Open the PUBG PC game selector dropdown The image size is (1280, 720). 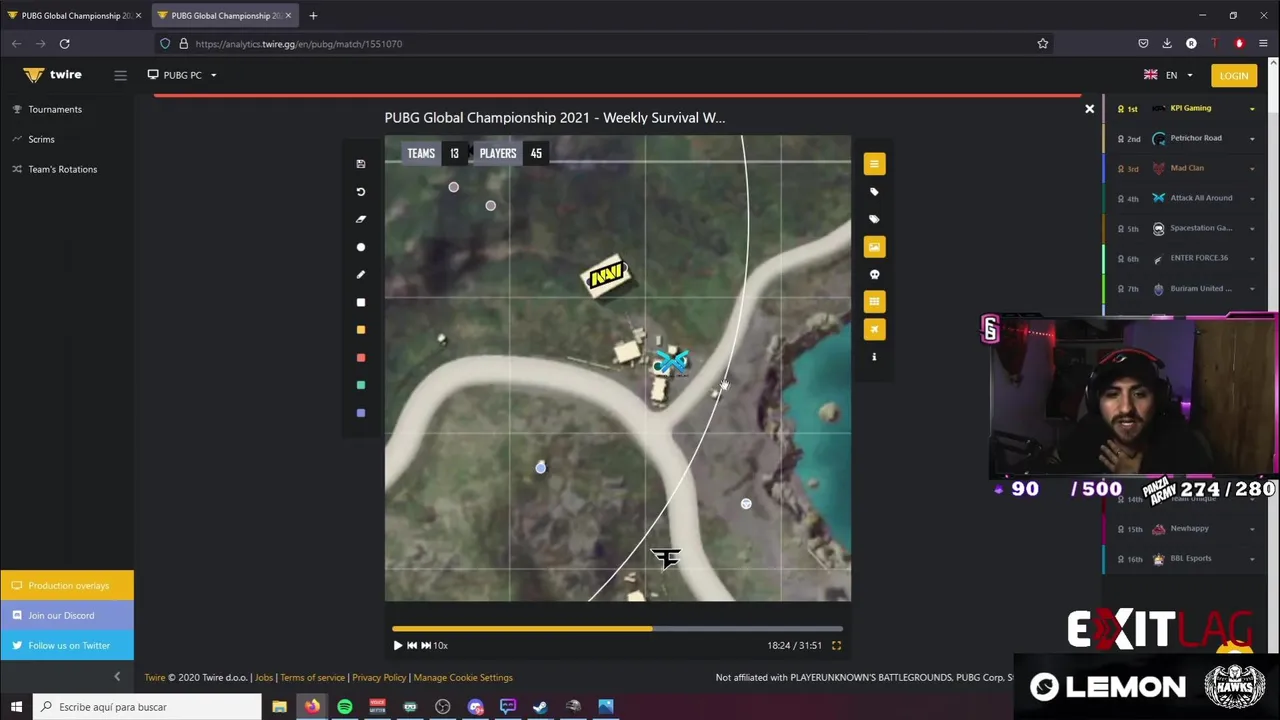coord(182,75)
